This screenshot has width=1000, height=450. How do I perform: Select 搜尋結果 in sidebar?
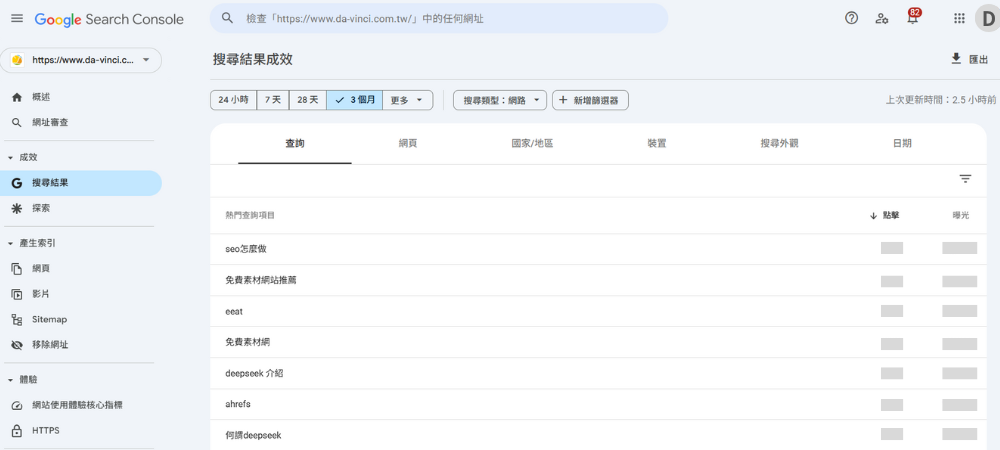[x=81, y=183]
